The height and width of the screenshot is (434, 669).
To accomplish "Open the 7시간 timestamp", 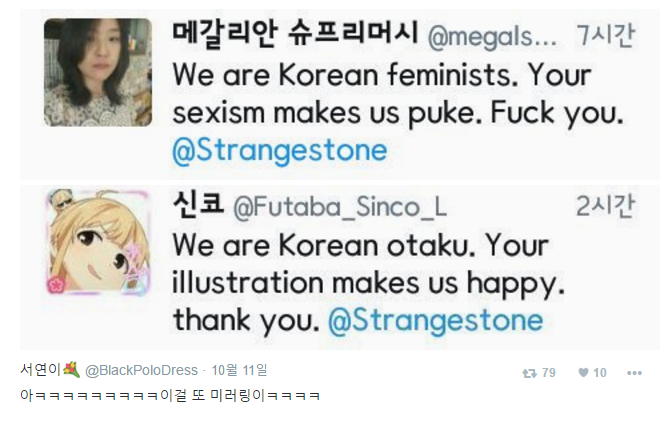I will coord(605,37).
